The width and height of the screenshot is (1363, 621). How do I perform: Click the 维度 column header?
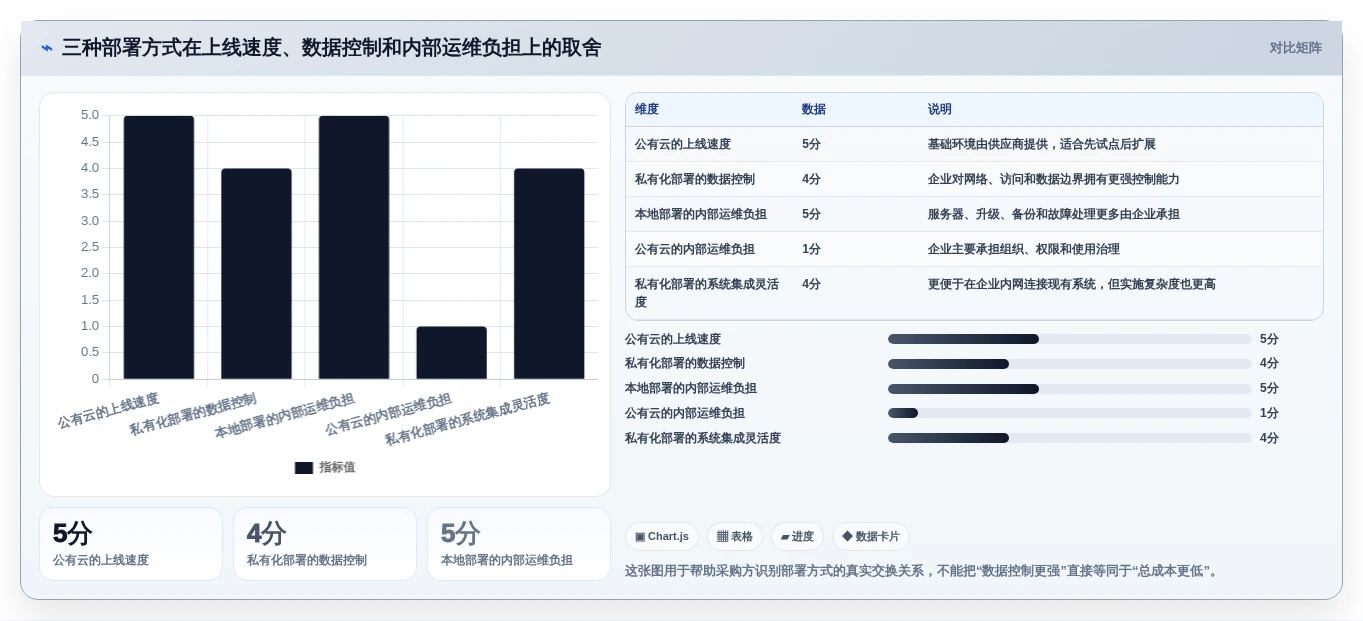coord(647,110)
